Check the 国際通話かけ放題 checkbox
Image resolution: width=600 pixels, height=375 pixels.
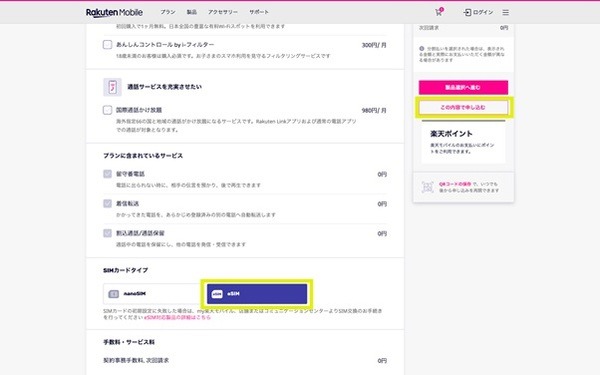coord(107,110)
